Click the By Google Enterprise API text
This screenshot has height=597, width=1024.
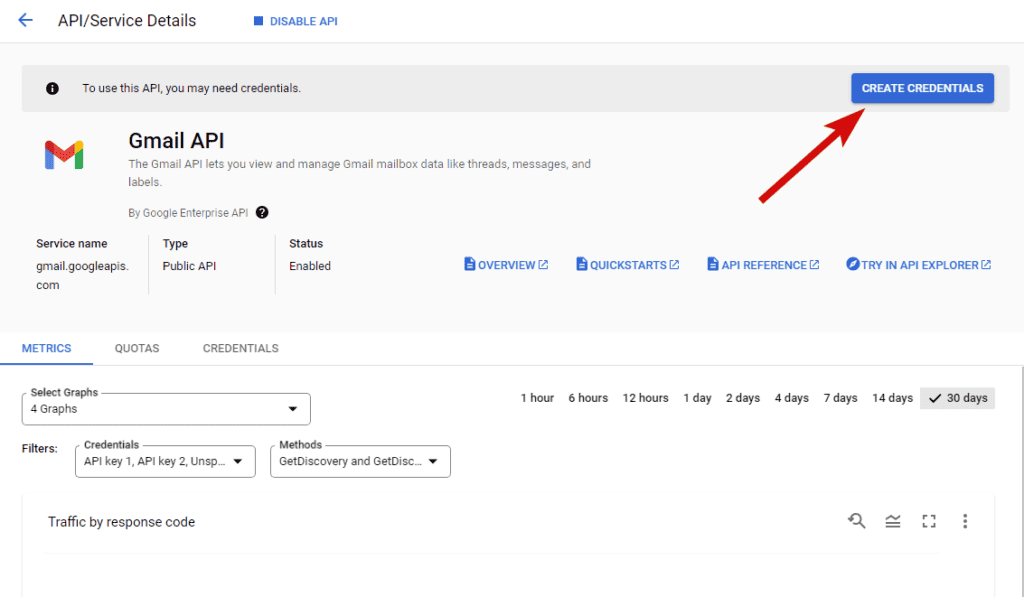pyautogui.click(x=188, y=213)
